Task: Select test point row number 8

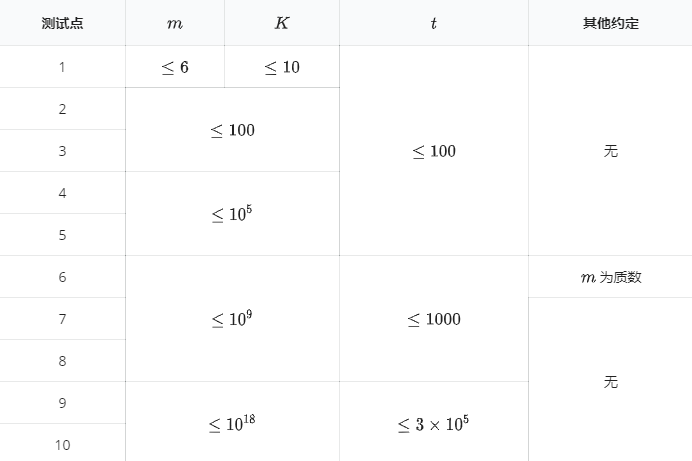Action: [x=62, y=361]
